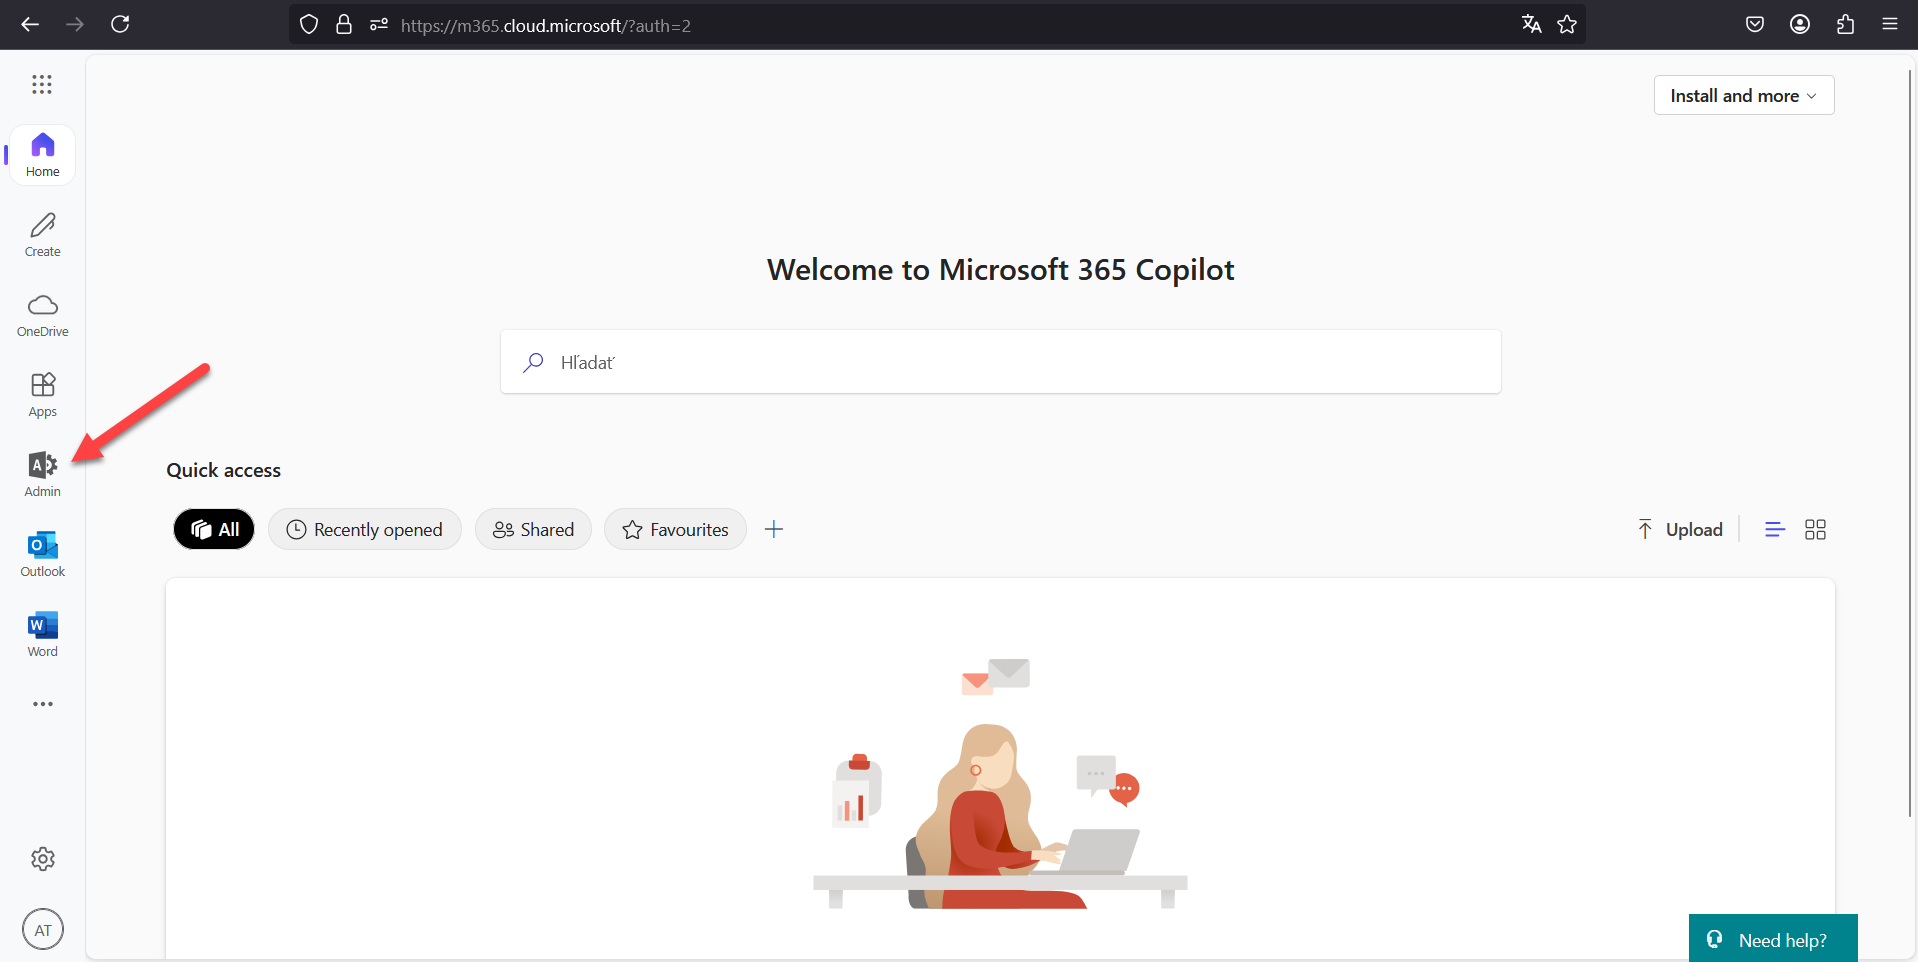The image size is (1918, 962).
Task: Open the AT account avatar
Action: (x=42, y=930)
